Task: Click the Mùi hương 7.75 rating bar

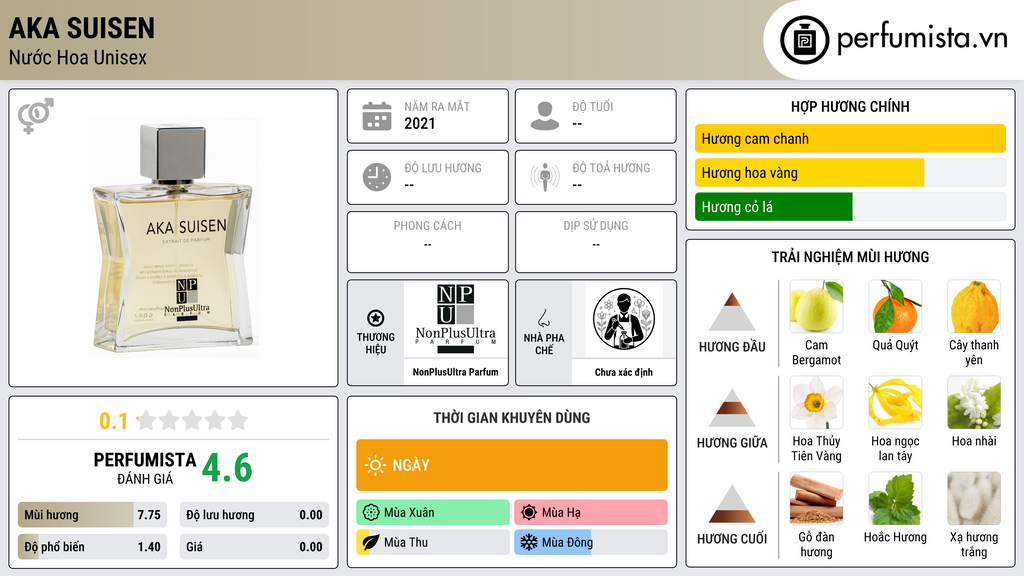Action: point(92,515)
